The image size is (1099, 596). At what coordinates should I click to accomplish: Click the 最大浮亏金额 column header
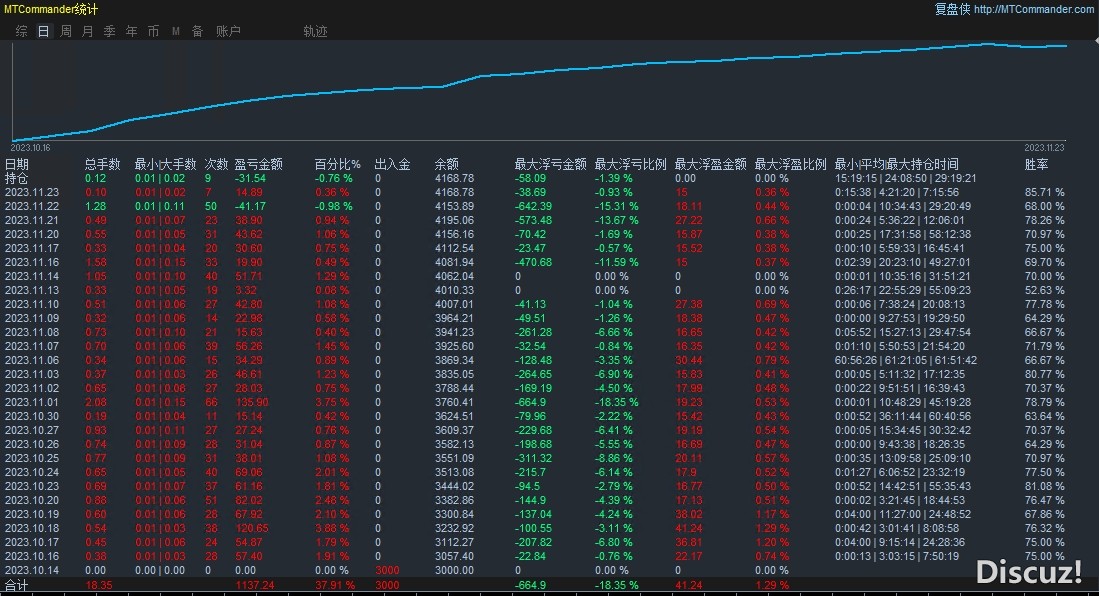click(550, 164)
